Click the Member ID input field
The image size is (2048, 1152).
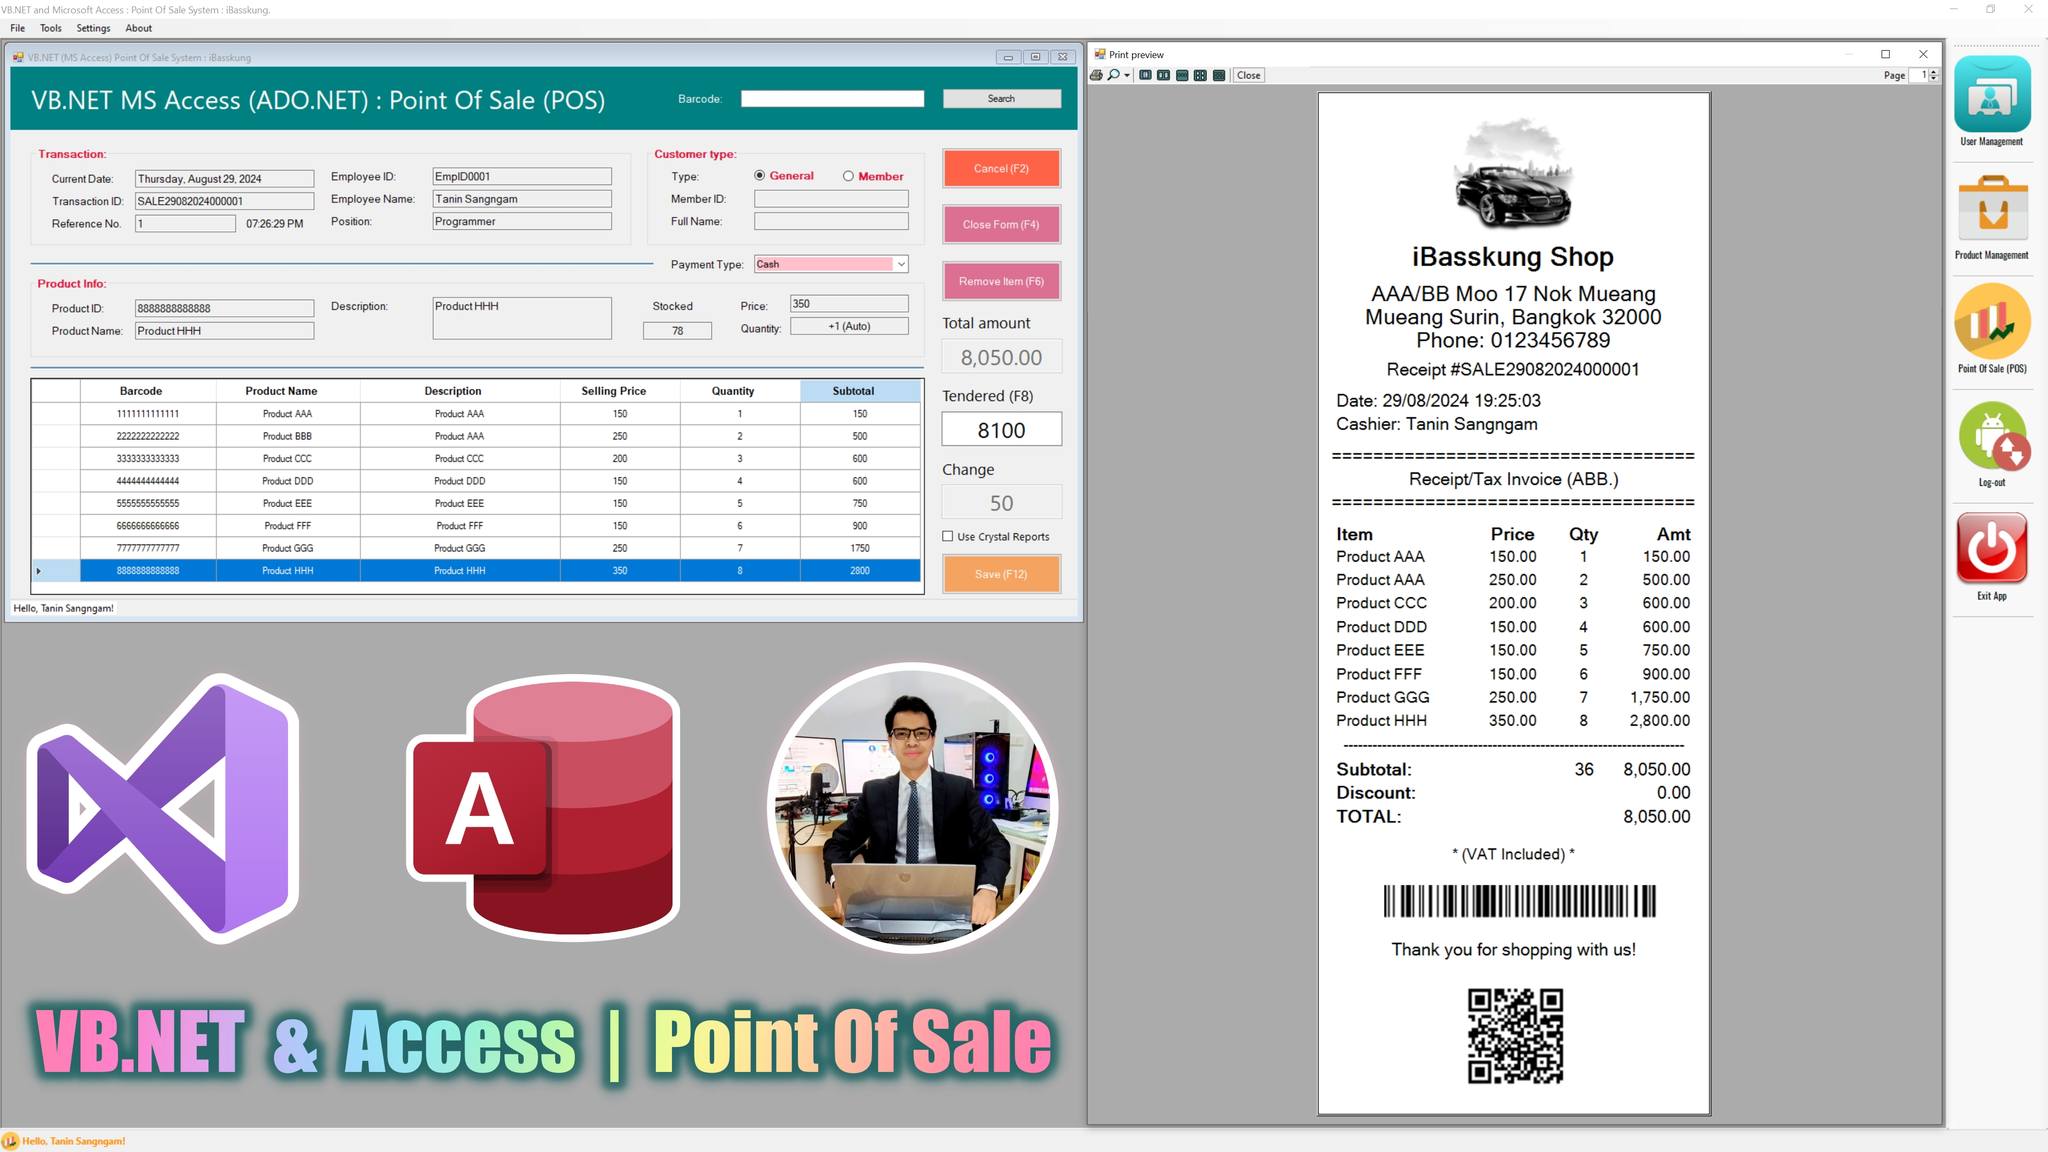(x=831, y=199)
